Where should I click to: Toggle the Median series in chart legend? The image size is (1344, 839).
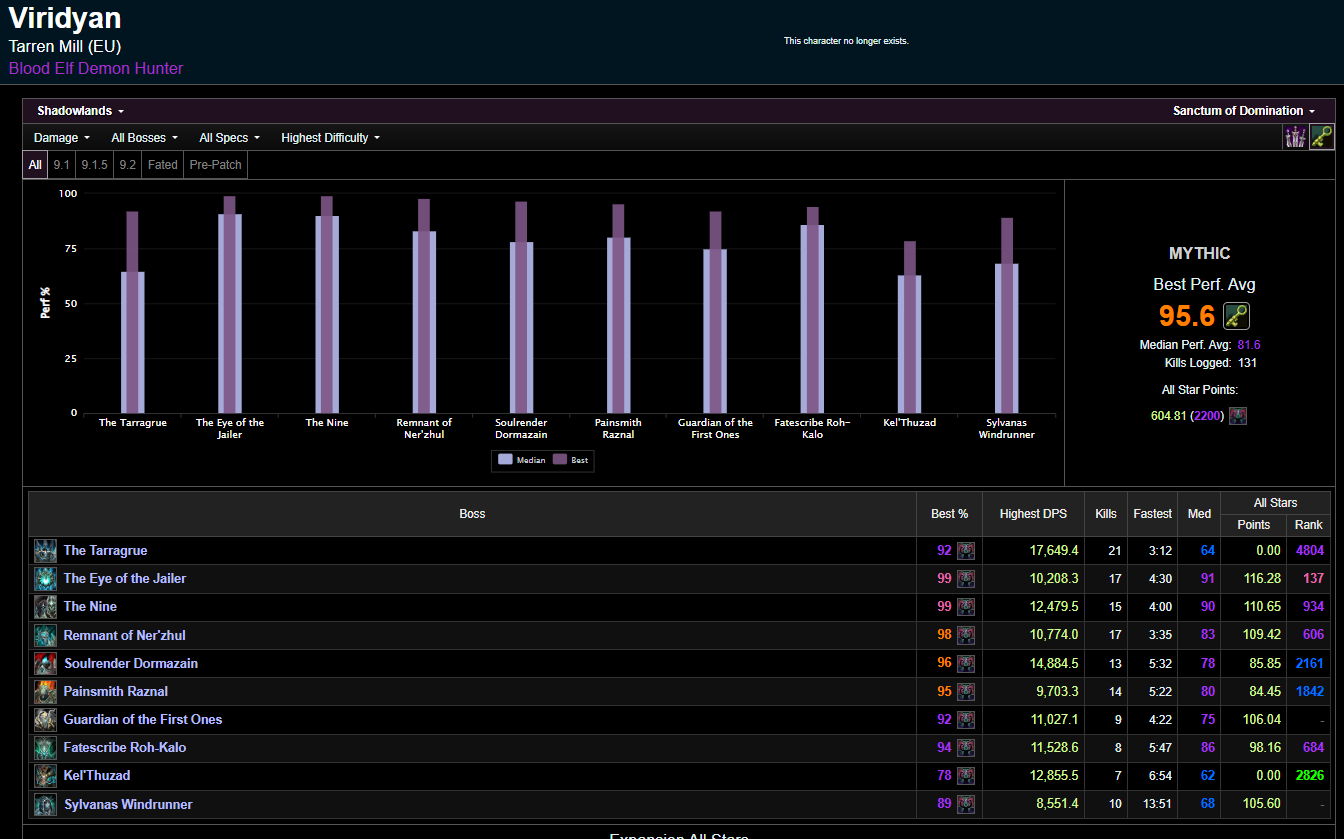pos(522,460)
